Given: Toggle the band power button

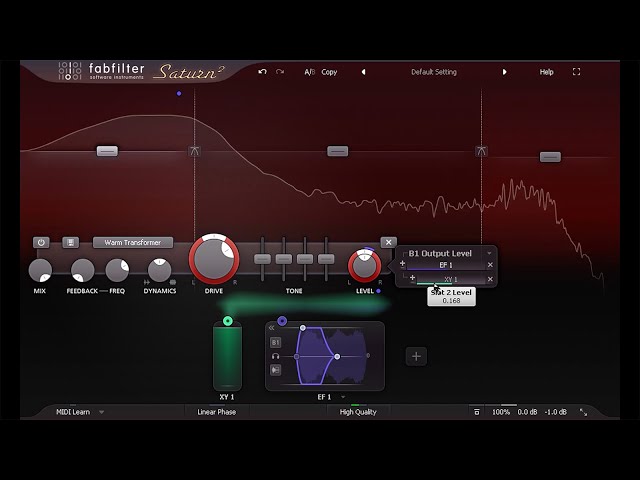Looking at the screenshot, I should 41,242.
